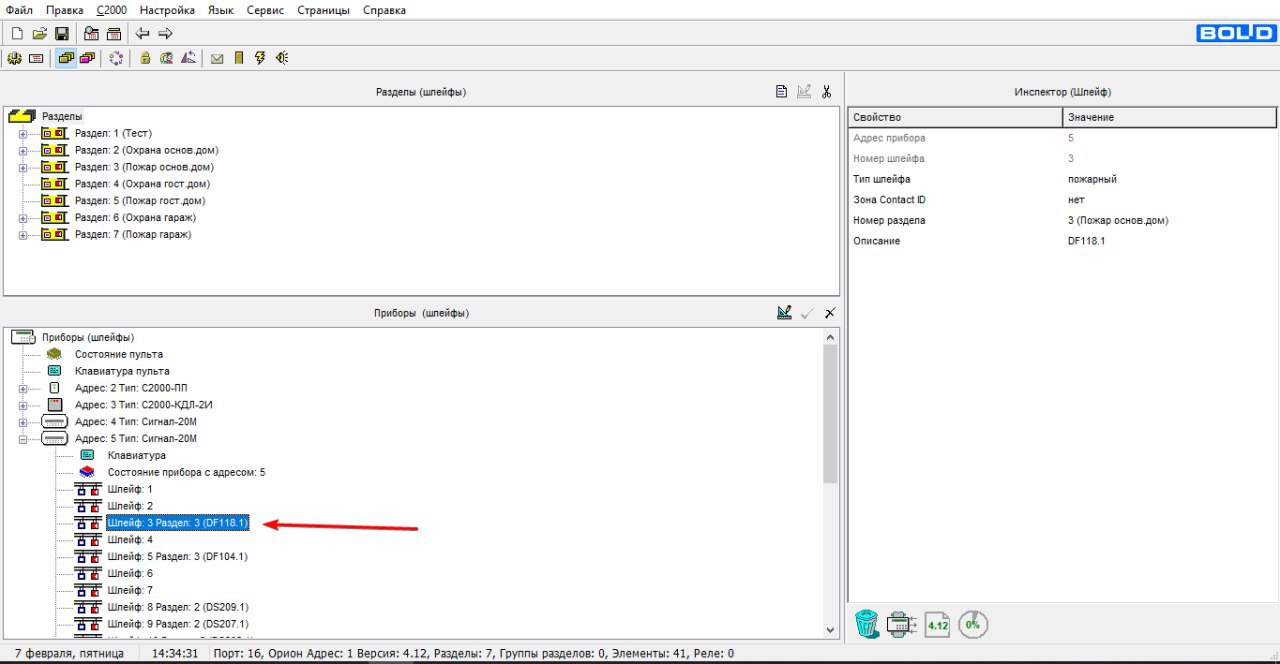Click the device icon beside the magnifier
The height and width of the screenshot is (664, 1280).
(x=114, y=33)
